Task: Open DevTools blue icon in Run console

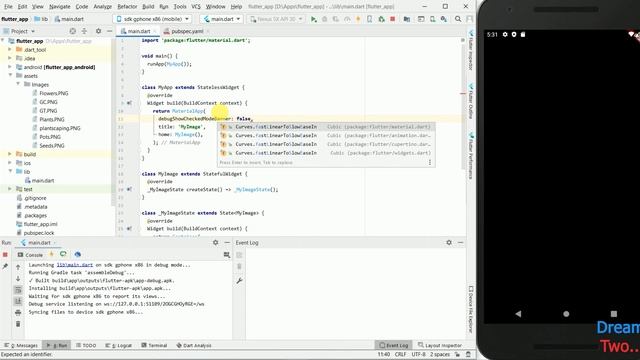Action: (78, 254)
